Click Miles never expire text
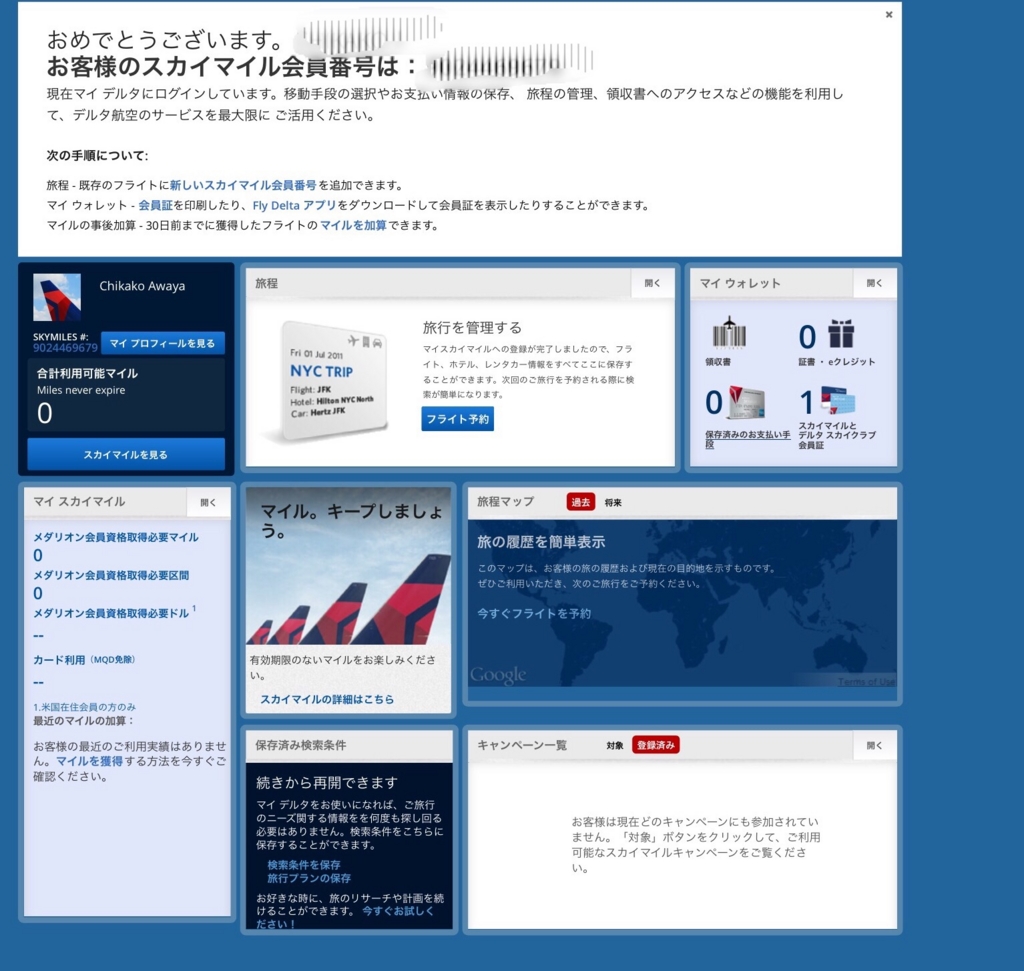The width and height of the screenshot is (1024, 971). [x=81, y=390]
